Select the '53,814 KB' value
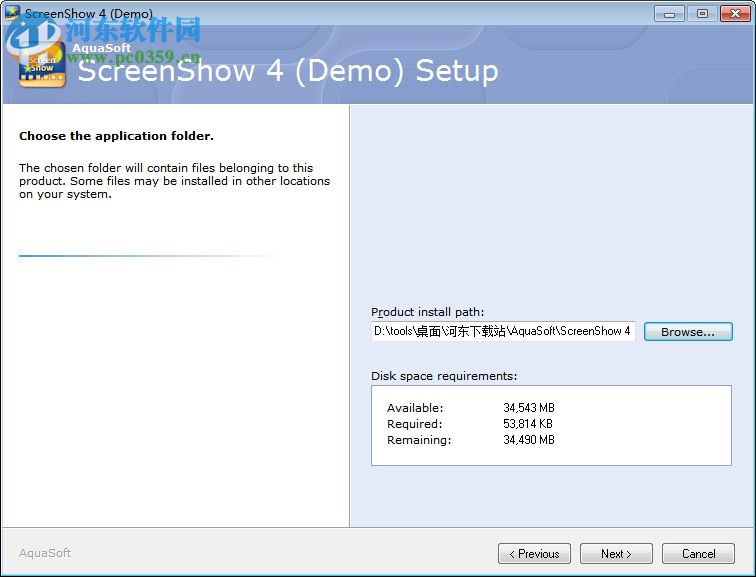This screenshot has width=756, height=577. point(528,424)
